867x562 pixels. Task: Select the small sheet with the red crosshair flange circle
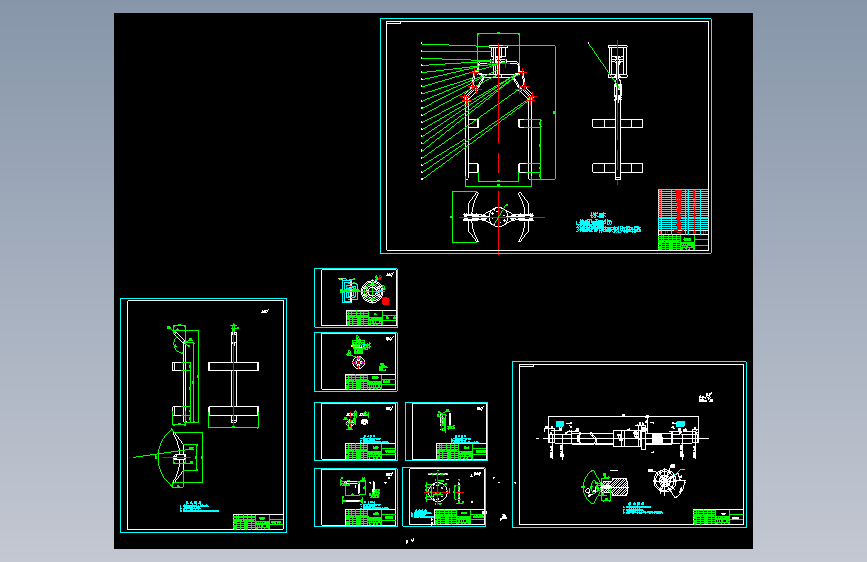(x=444, y=497)
